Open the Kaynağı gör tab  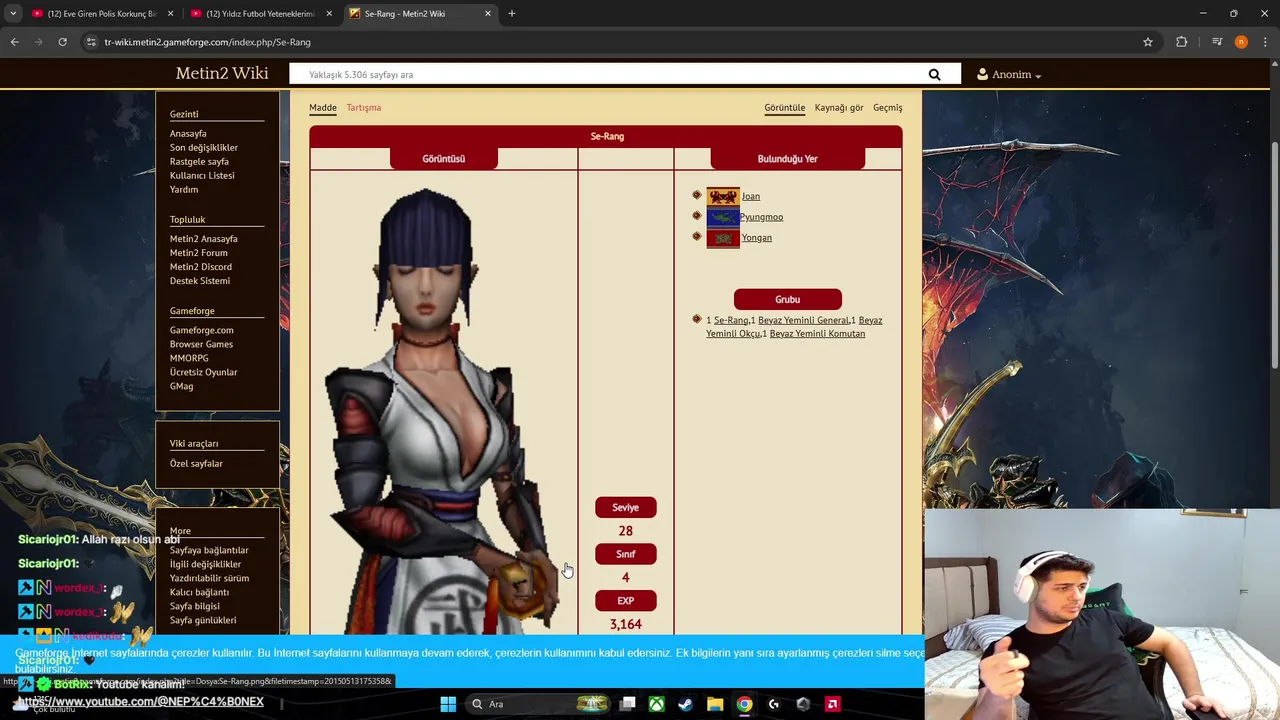point(839,107)
